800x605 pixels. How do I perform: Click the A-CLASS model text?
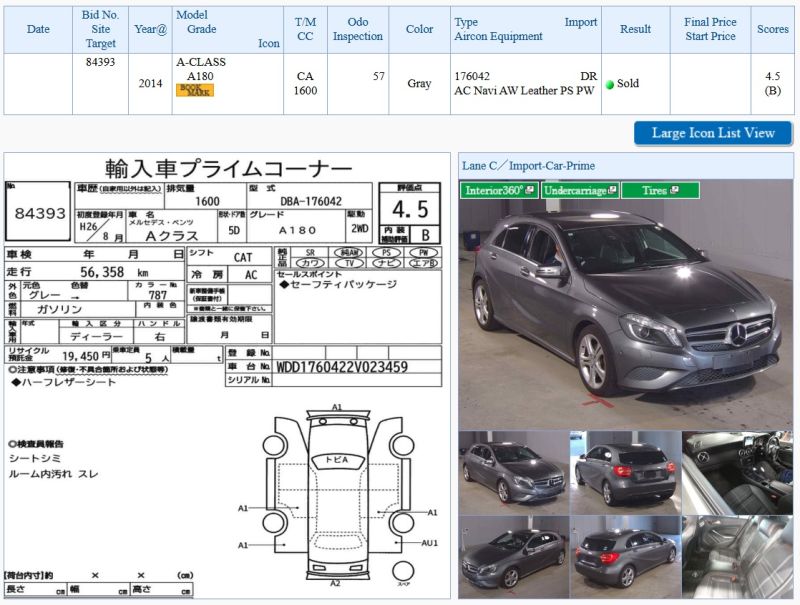201,62
